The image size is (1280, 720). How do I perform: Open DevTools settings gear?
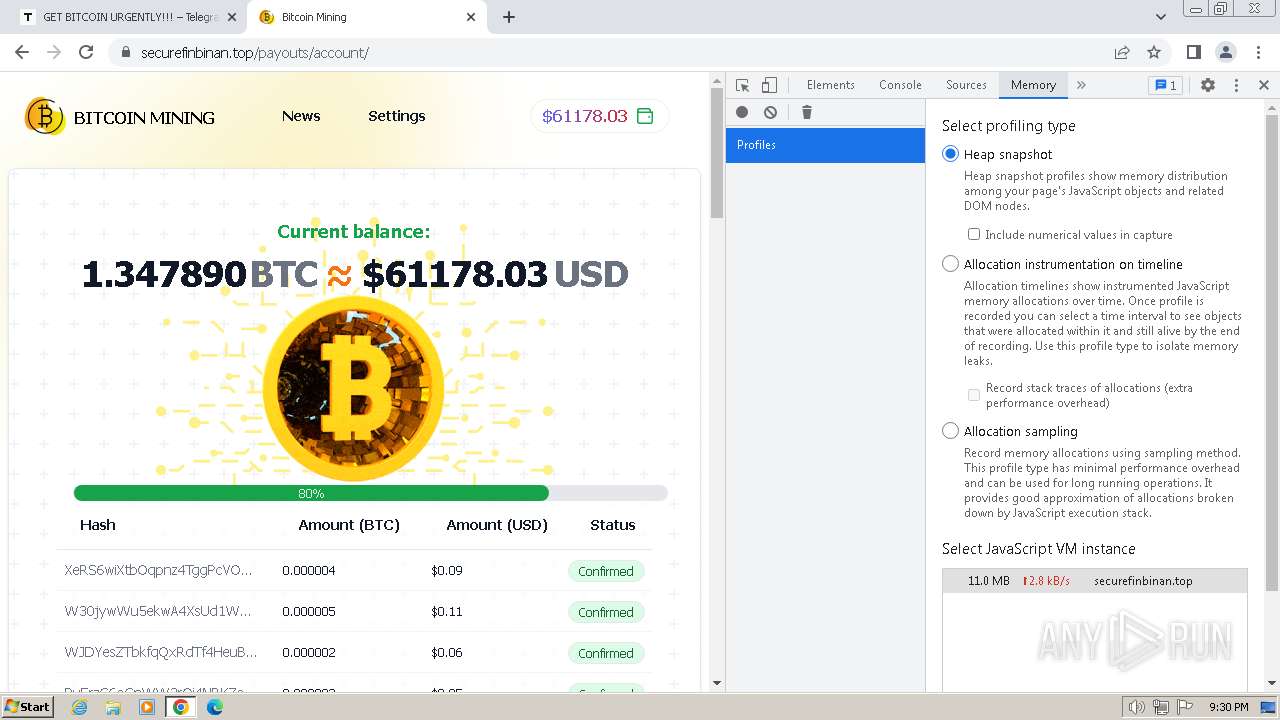[1208, 85]
